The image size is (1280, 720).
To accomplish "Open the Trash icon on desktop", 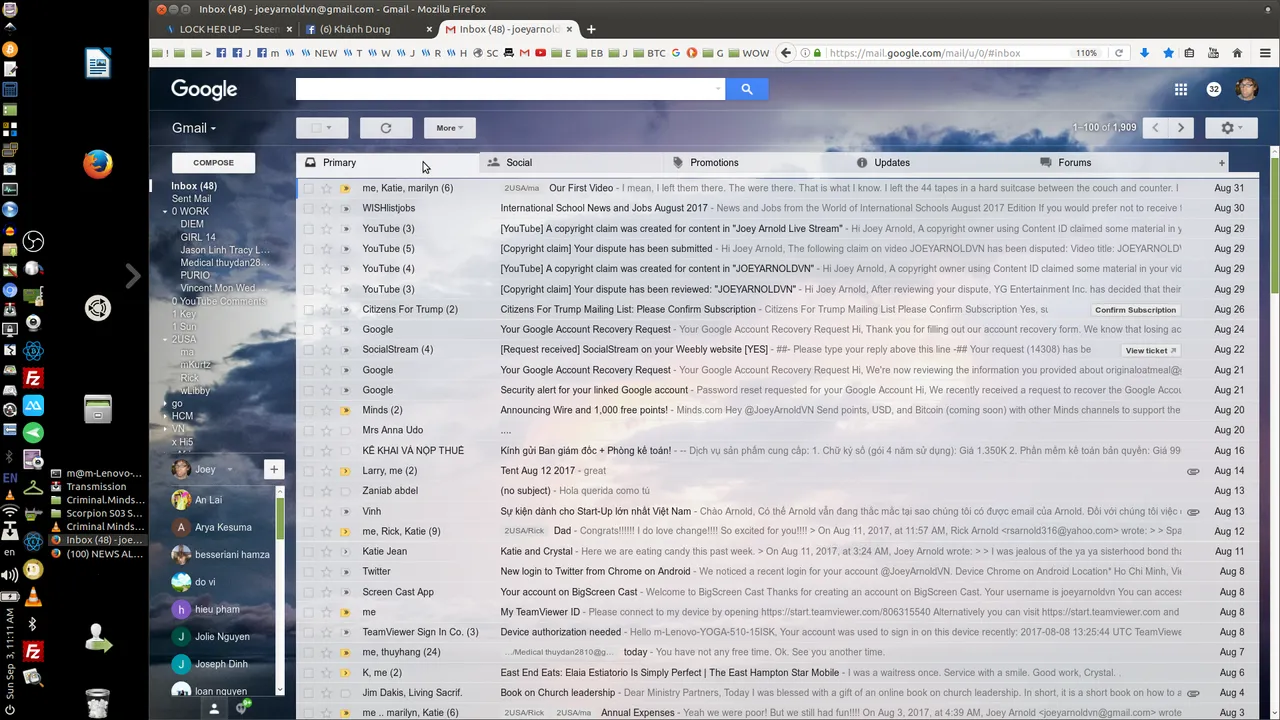I will coord(97,703).
